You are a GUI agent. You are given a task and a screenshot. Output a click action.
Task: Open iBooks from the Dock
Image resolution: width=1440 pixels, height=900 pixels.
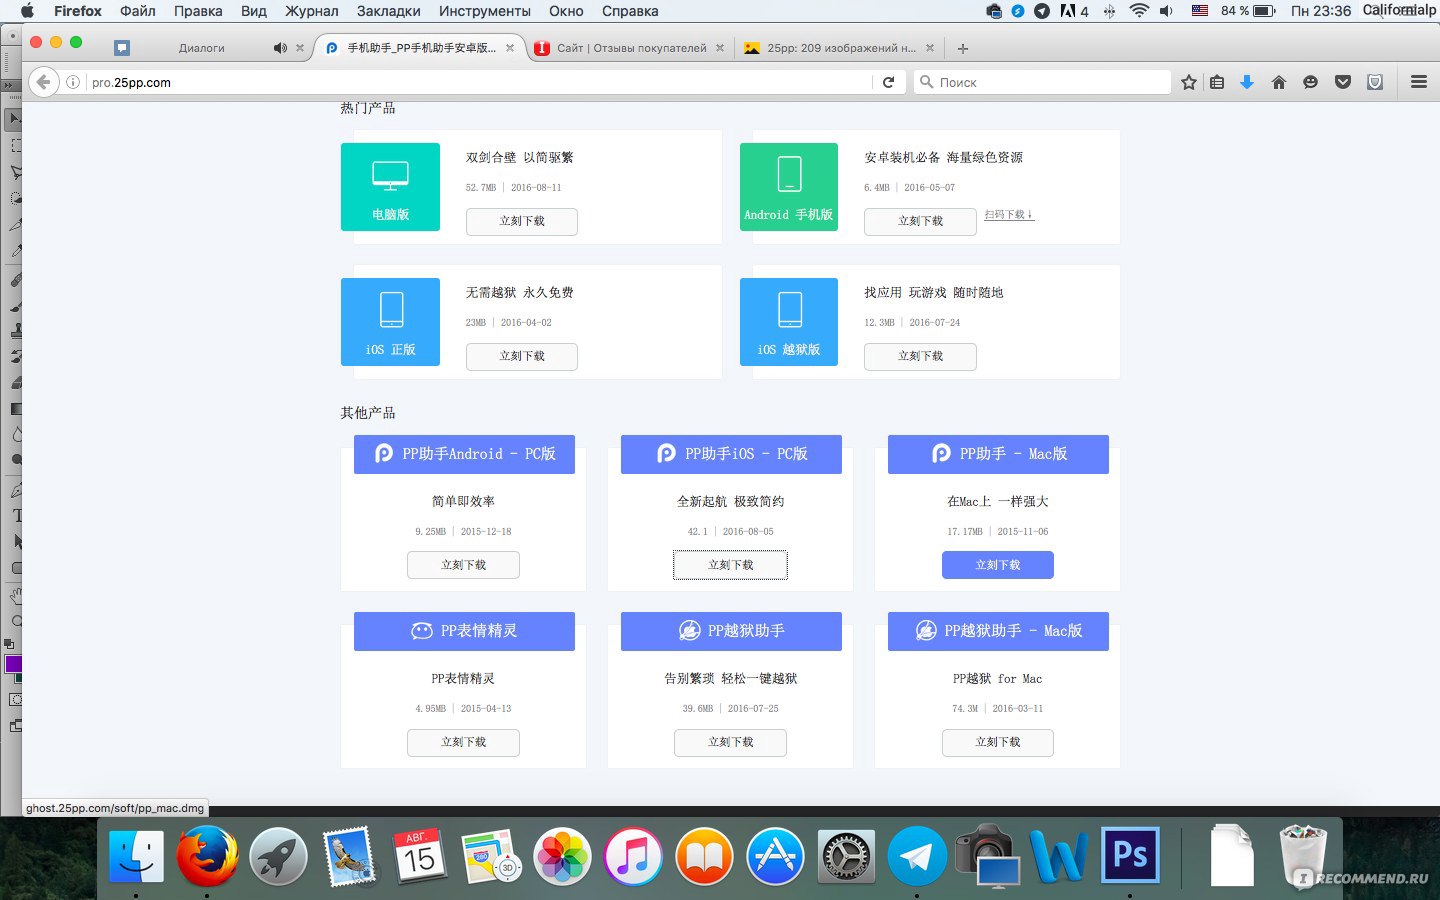[x=704, y=857]
